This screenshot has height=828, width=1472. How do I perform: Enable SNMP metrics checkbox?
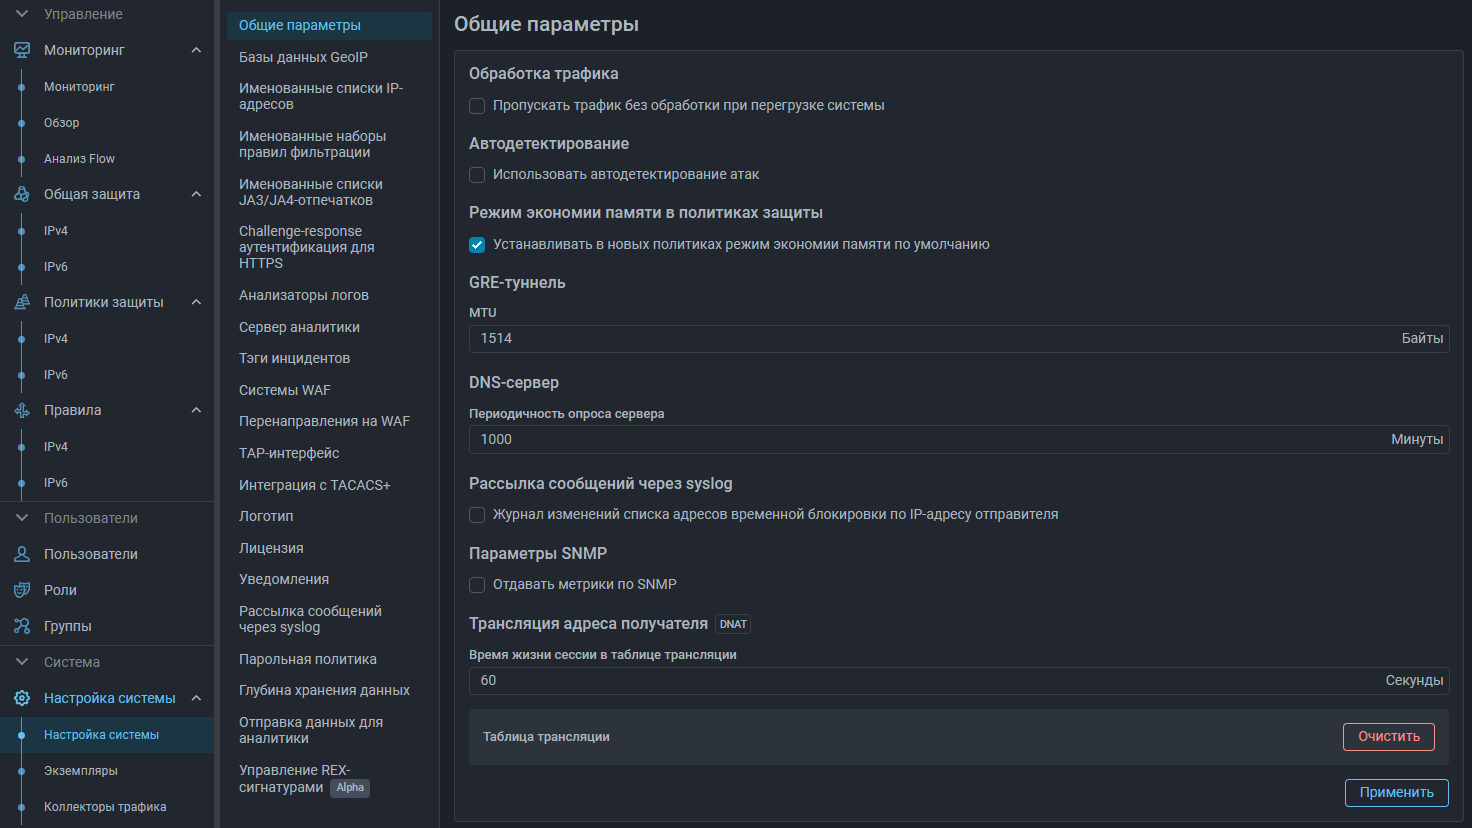[477, 585]
